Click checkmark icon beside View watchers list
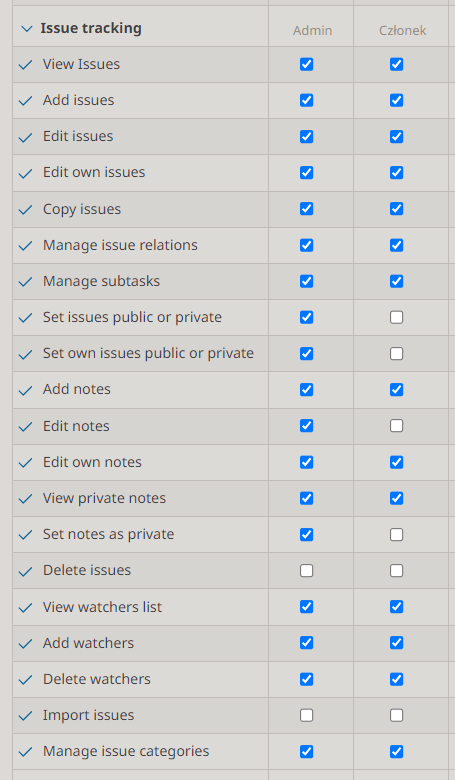This screenshot has width=455, height=780. point(25,608)
